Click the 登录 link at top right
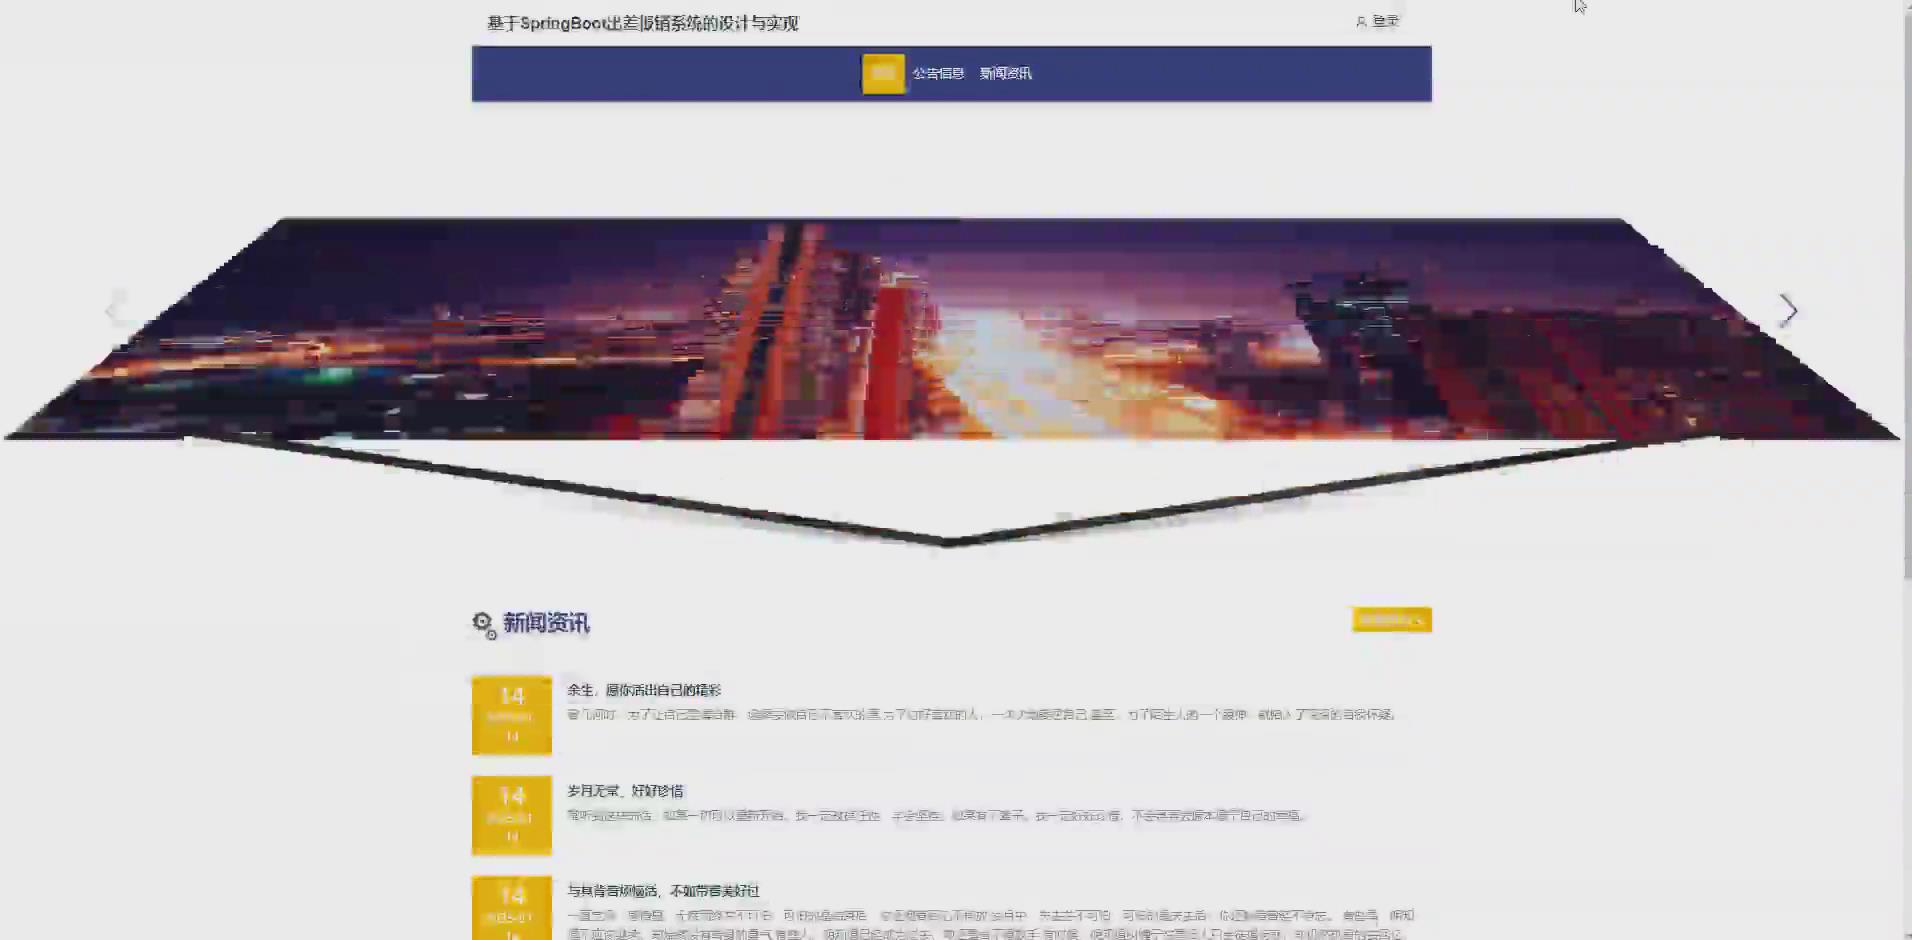The height and width of the screenshot is (940, 1912). 1384,20
